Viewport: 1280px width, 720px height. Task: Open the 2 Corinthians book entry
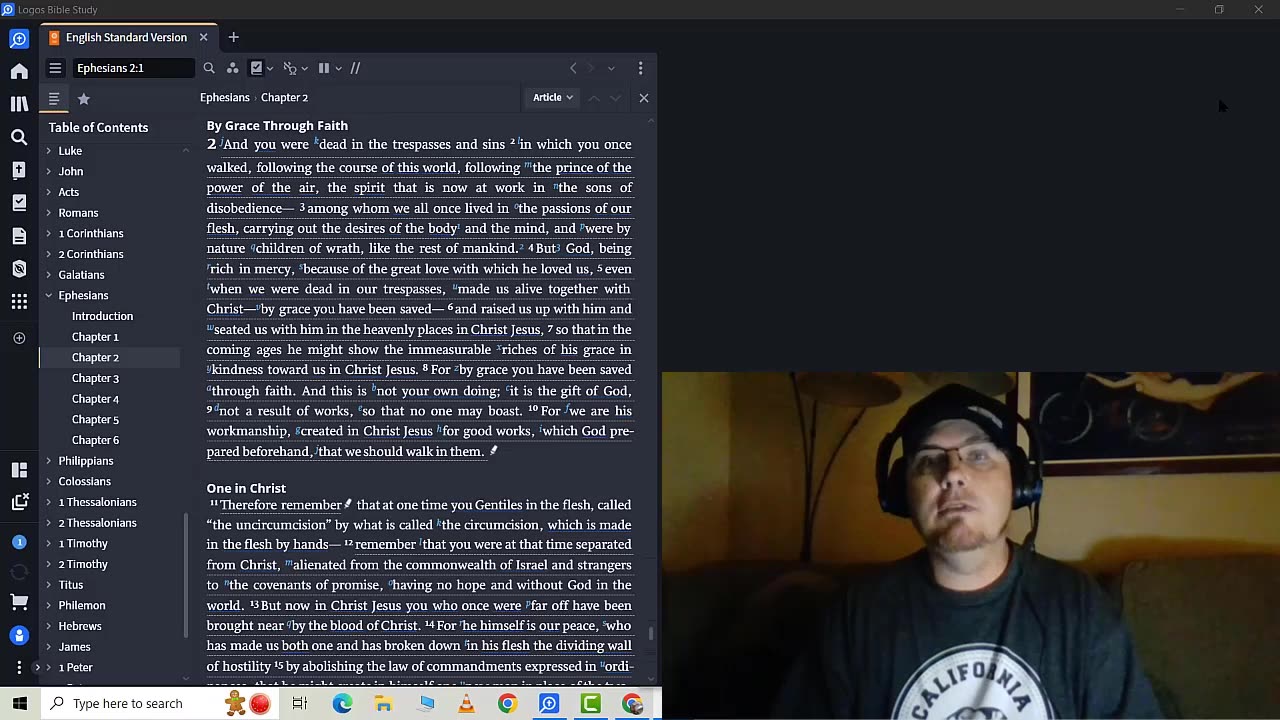pyautogui.click(x=91, y=254)
